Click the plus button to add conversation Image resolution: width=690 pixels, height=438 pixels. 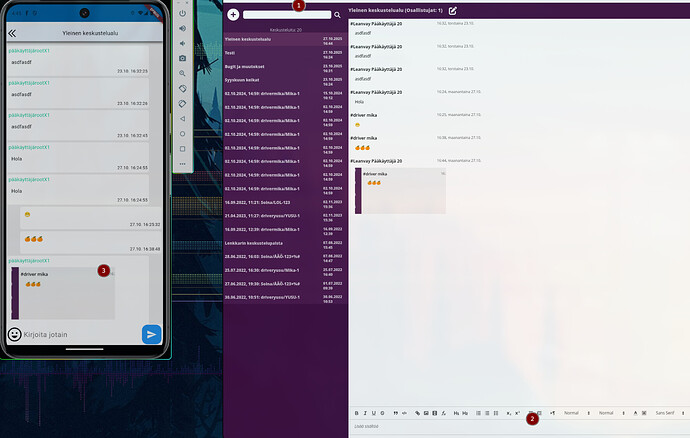(x=233, y=15)
